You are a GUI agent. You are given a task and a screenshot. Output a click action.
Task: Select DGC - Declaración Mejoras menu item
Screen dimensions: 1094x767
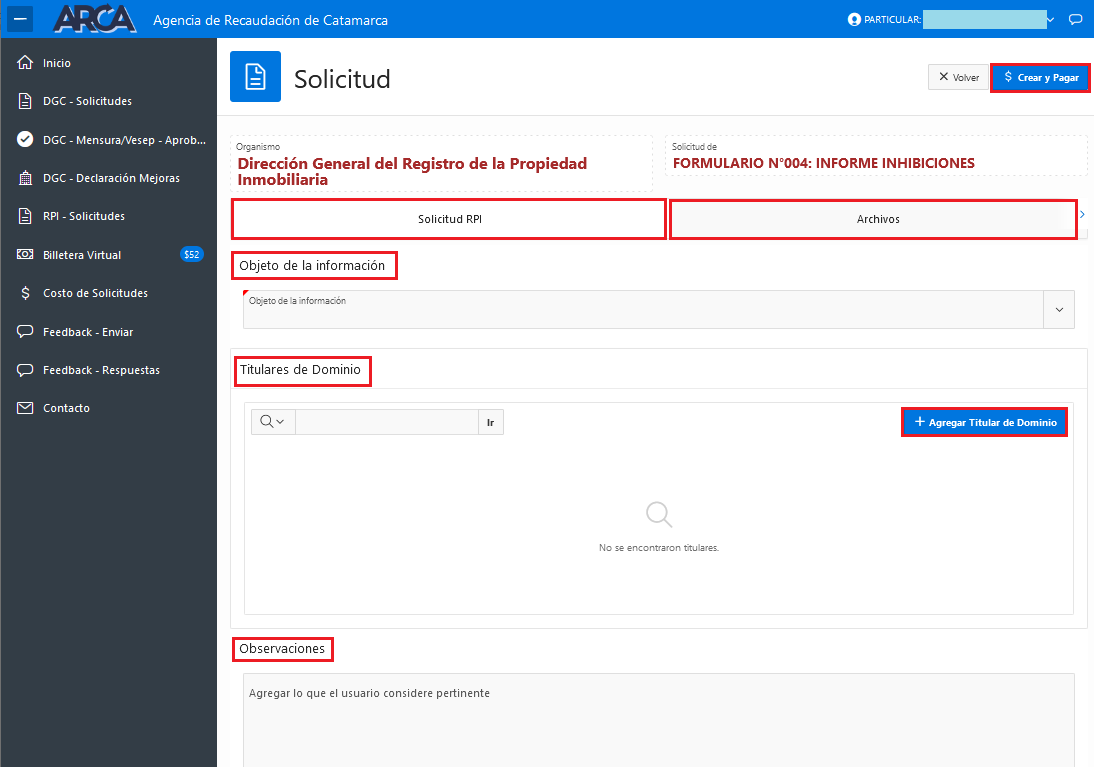click(x=111, y=178)
